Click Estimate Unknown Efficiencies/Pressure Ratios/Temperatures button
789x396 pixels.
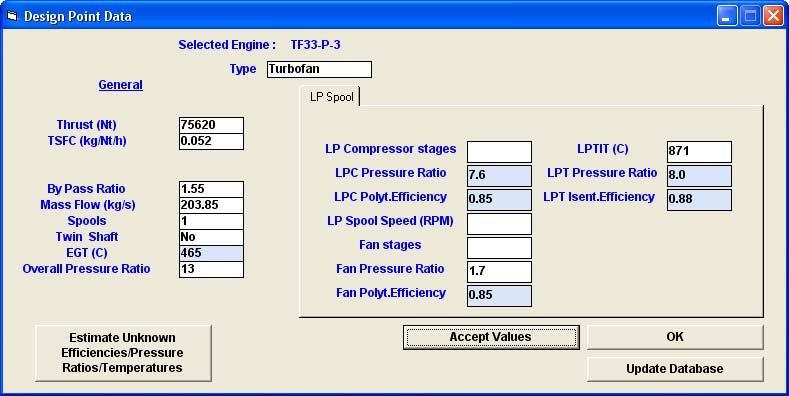pyautogui.click(x=123, y=353)
